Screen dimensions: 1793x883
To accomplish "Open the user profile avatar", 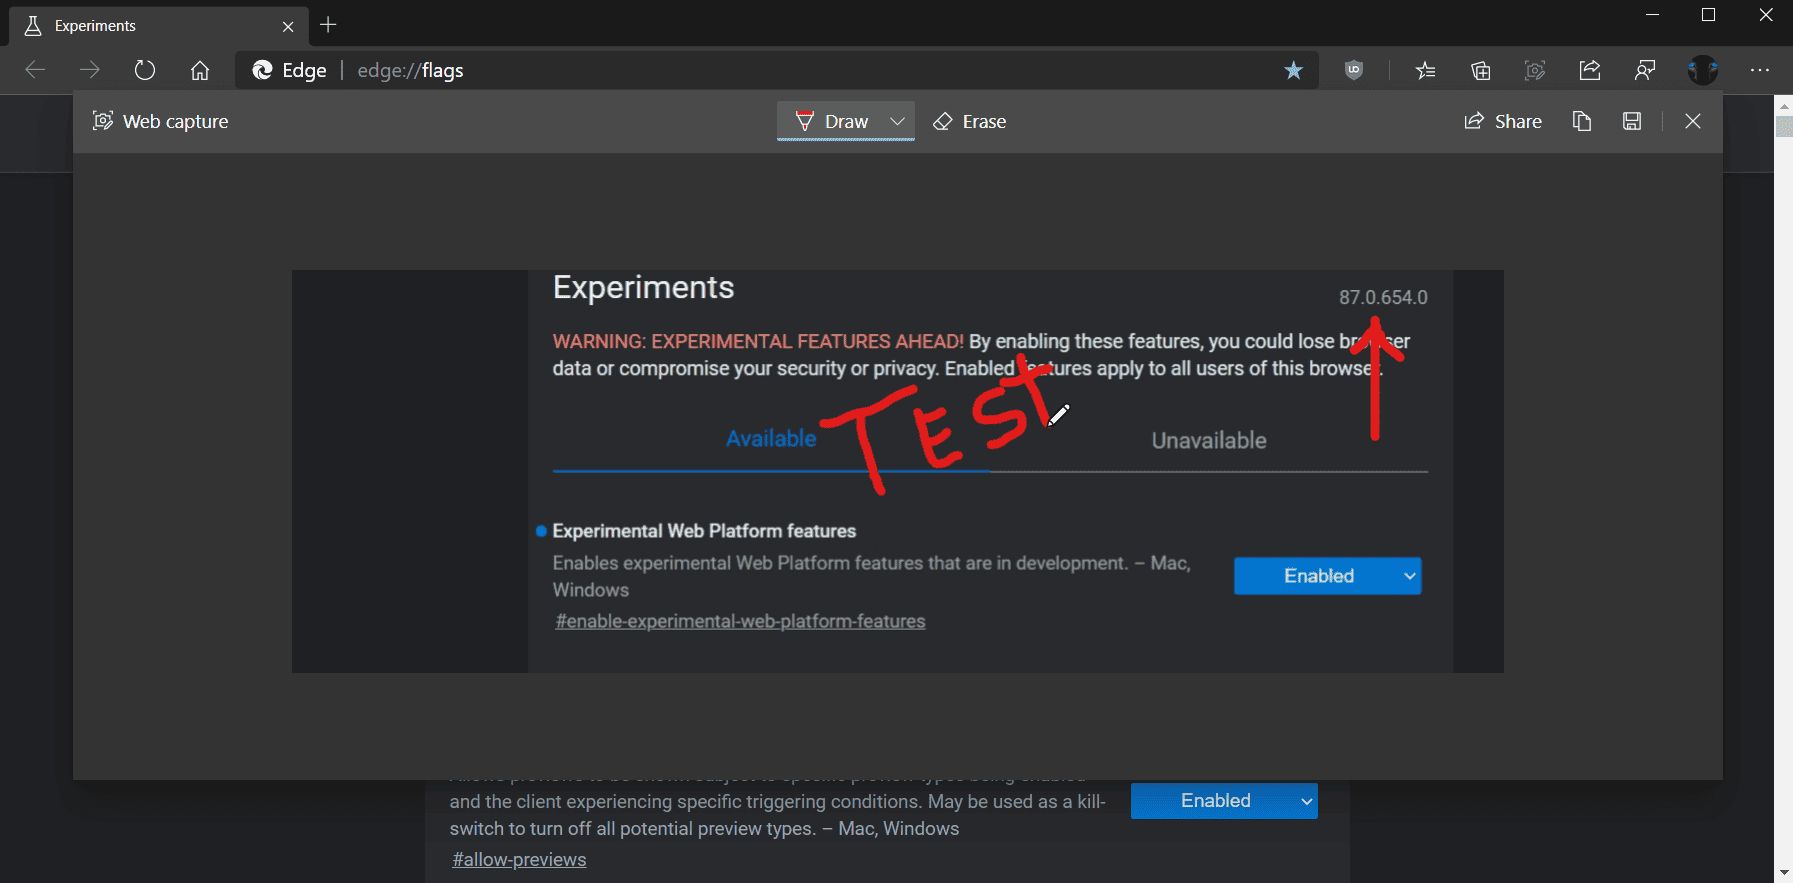I will [1703, 70].
